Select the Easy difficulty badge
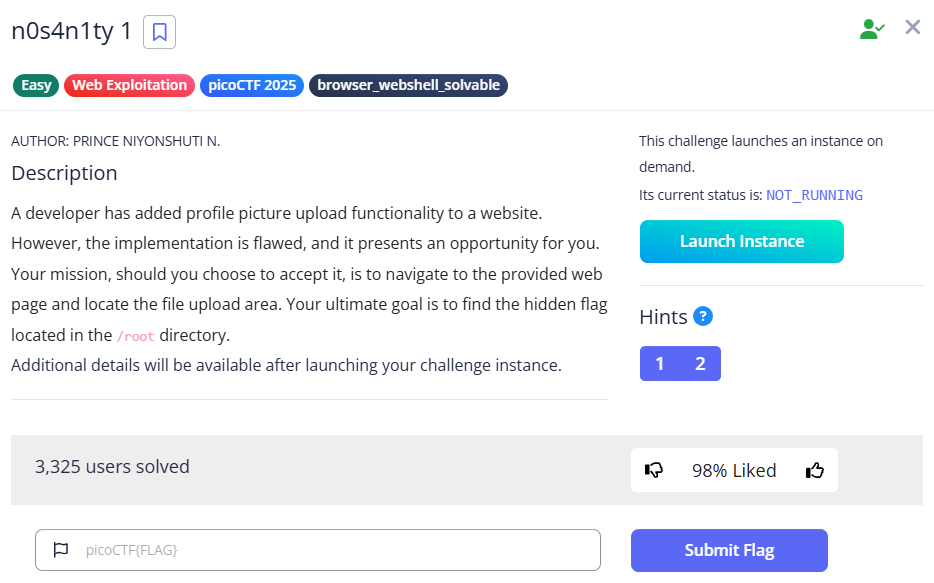The image size is (934, 583). pos(35,85)
